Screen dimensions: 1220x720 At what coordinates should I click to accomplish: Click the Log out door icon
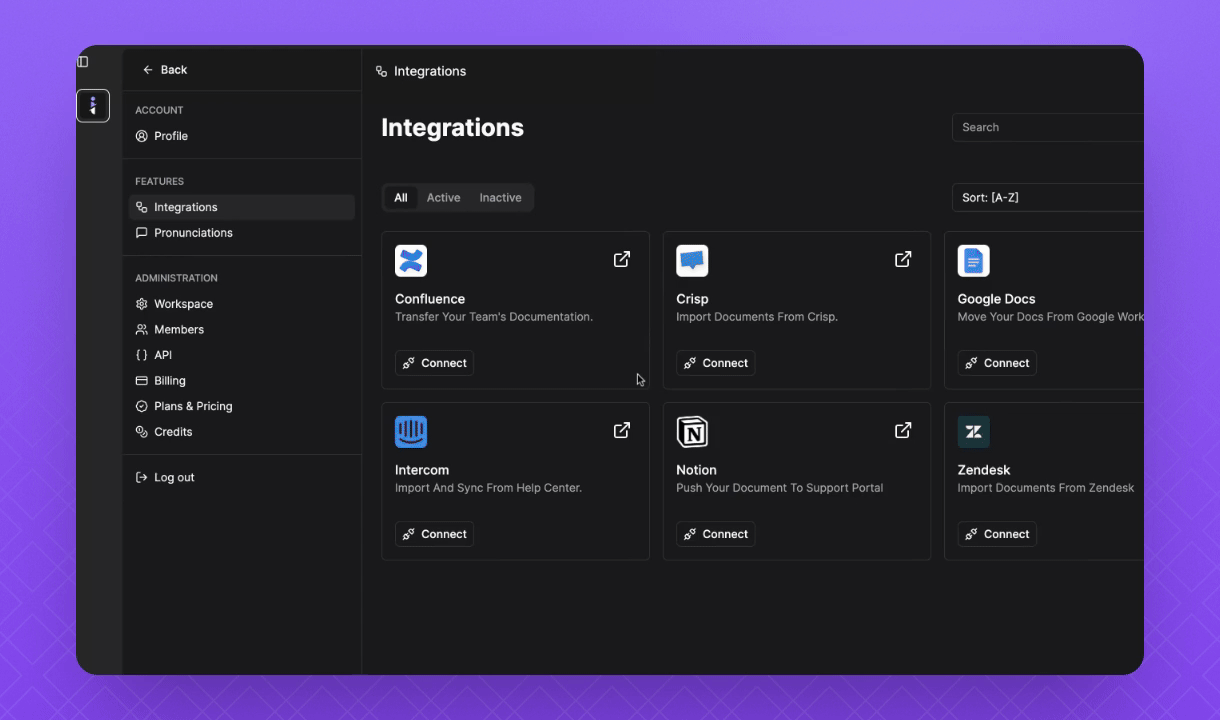pyautogui.click(x=142, y=478)
